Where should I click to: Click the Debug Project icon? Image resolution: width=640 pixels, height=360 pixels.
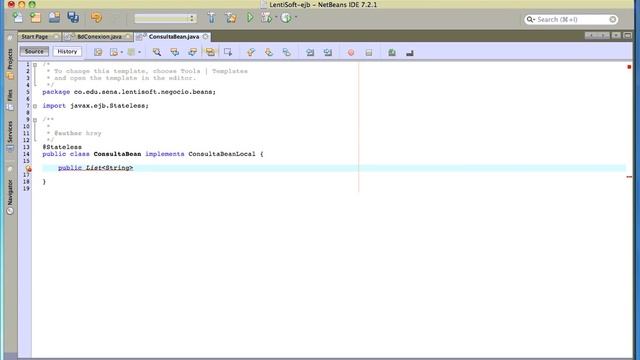267,18
